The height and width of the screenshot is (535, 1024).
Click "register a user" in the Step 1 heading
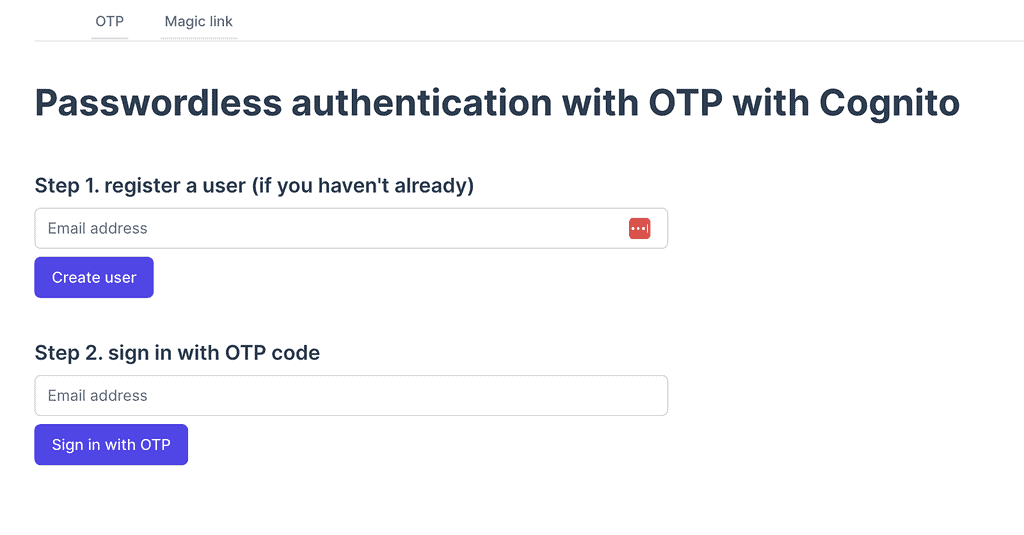tap(174, 185)
